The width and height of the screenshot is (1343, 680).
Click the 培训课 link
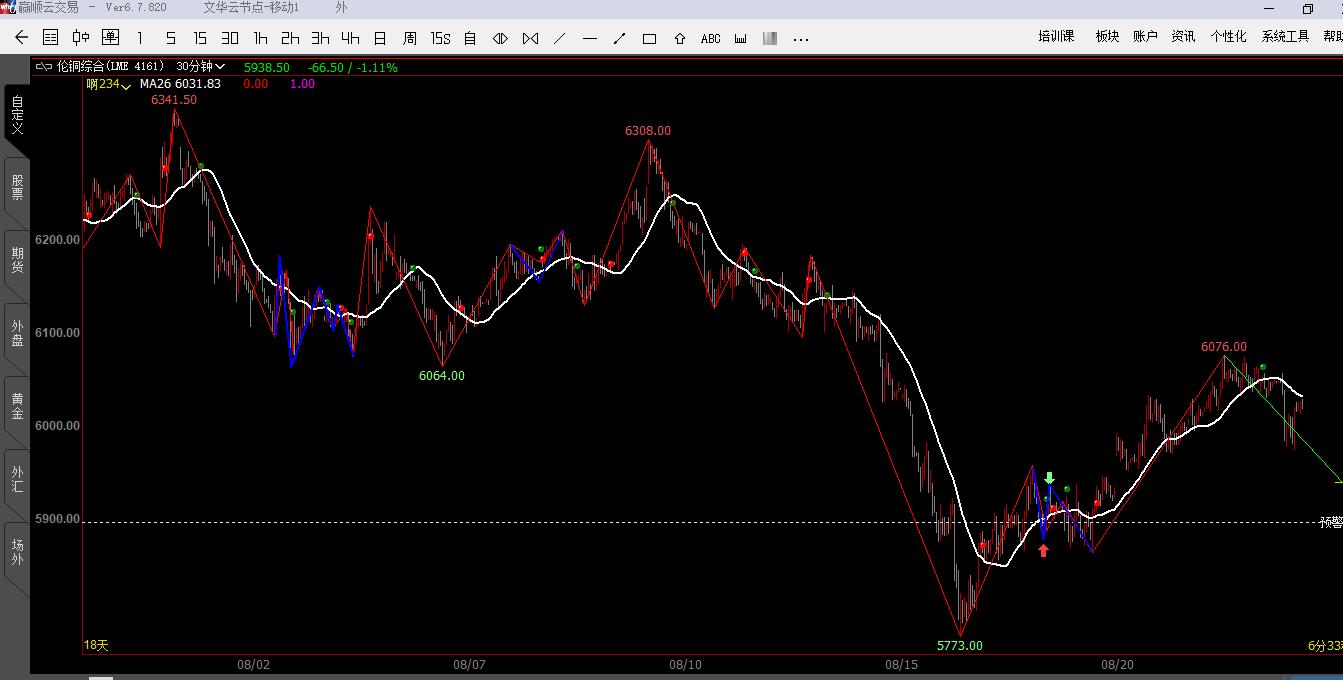(x=1056, y=36)
